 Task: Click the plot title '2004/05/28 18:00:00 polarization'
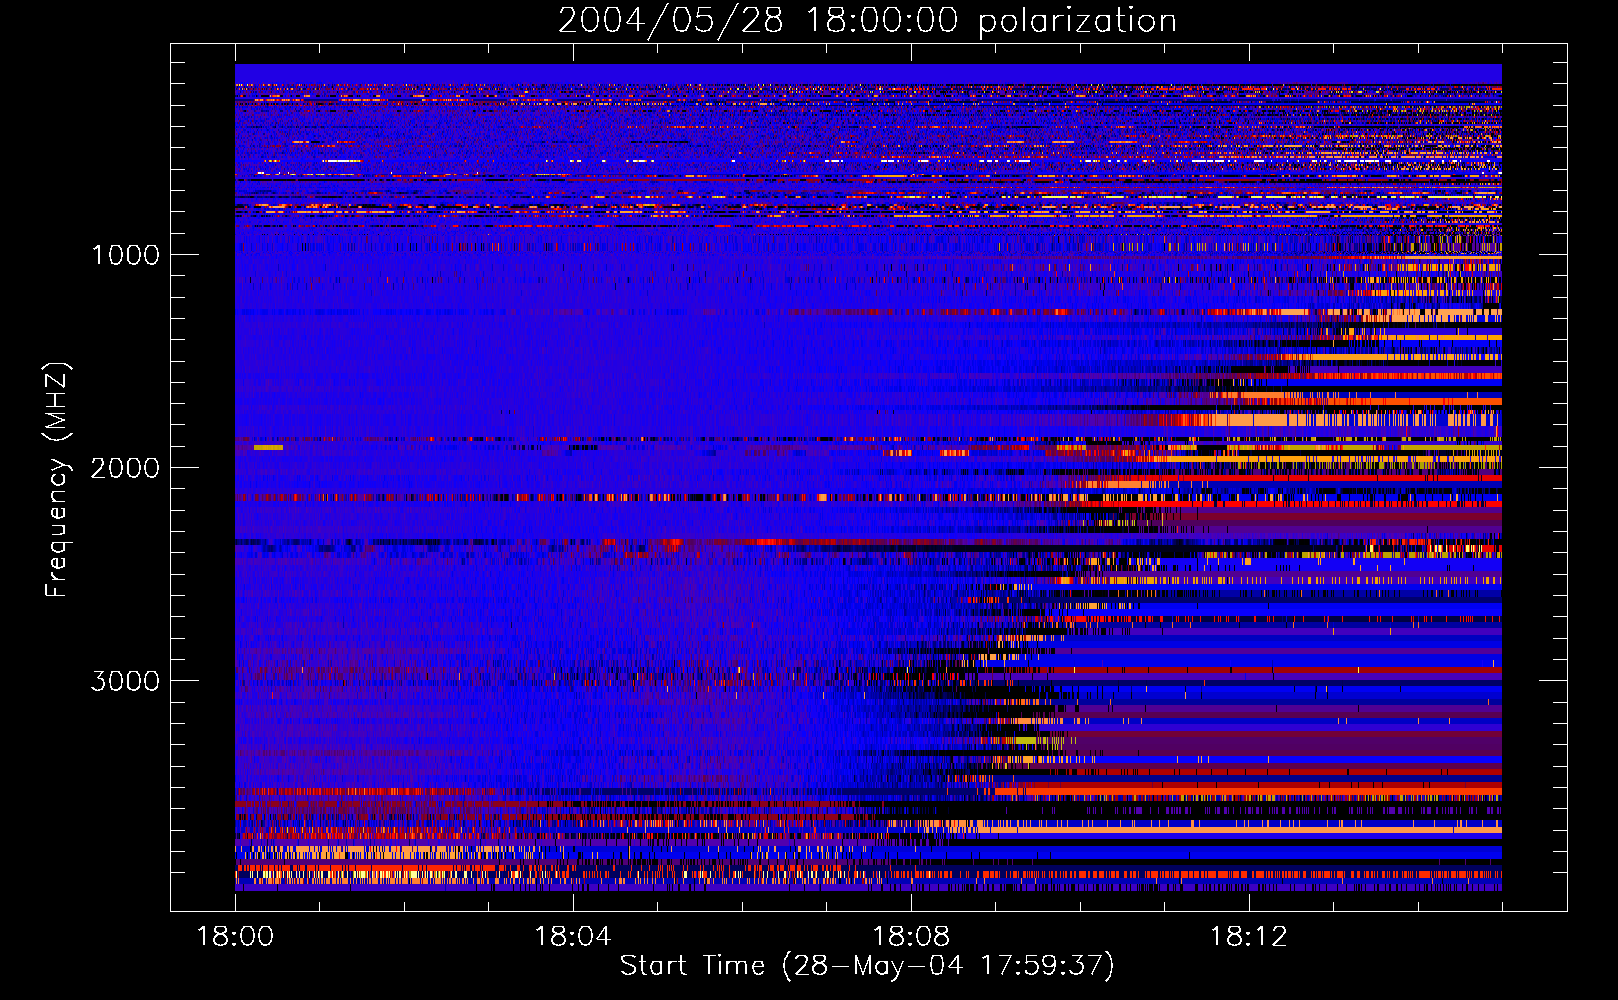pyautogui.click(x=867, y=20)
